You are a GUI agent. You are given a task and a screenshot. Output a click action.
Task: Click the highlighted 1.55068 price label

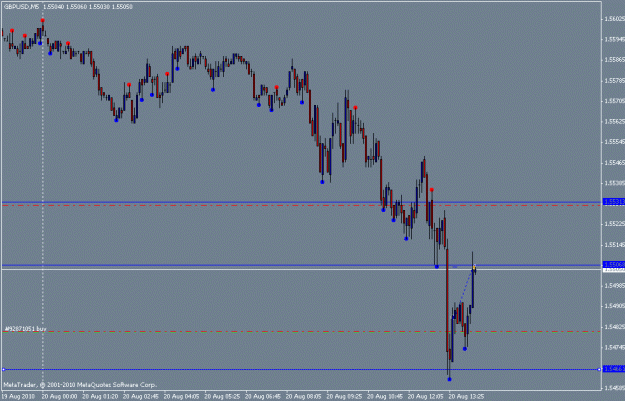[x=614, y=265]
